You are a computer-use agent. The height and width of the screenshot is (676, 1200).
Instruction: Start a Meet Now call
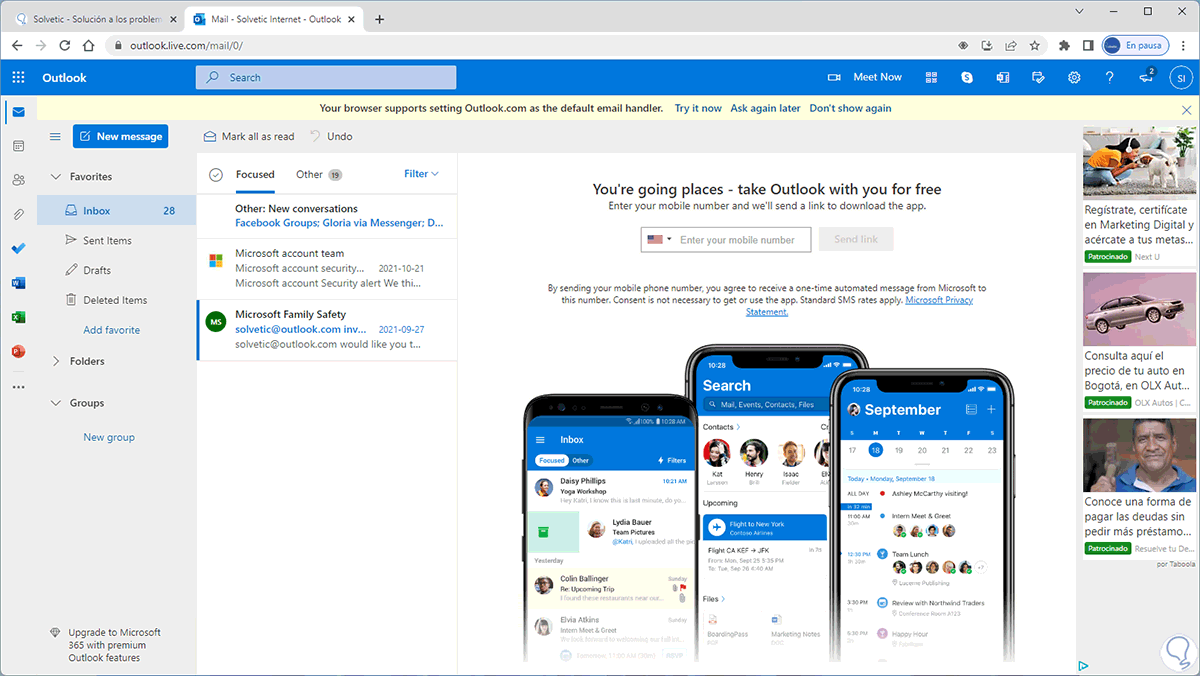(865, 77)
